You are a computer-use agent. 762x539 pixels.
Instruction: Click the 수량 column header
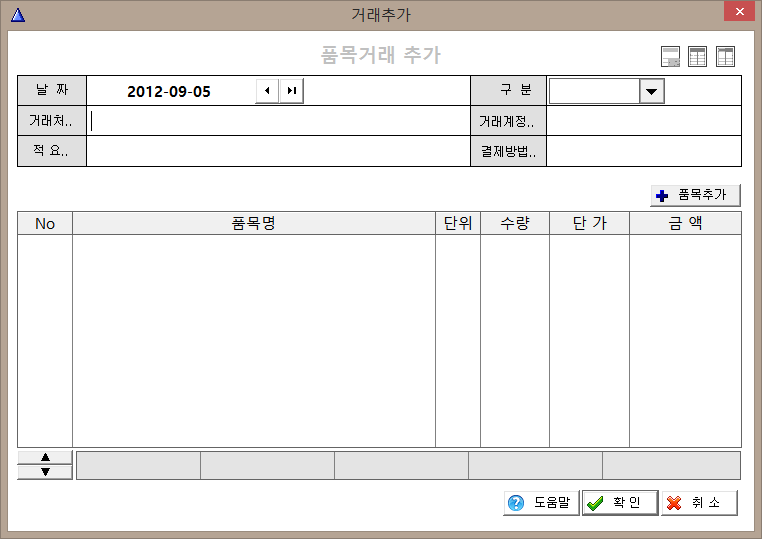[515, 224]
